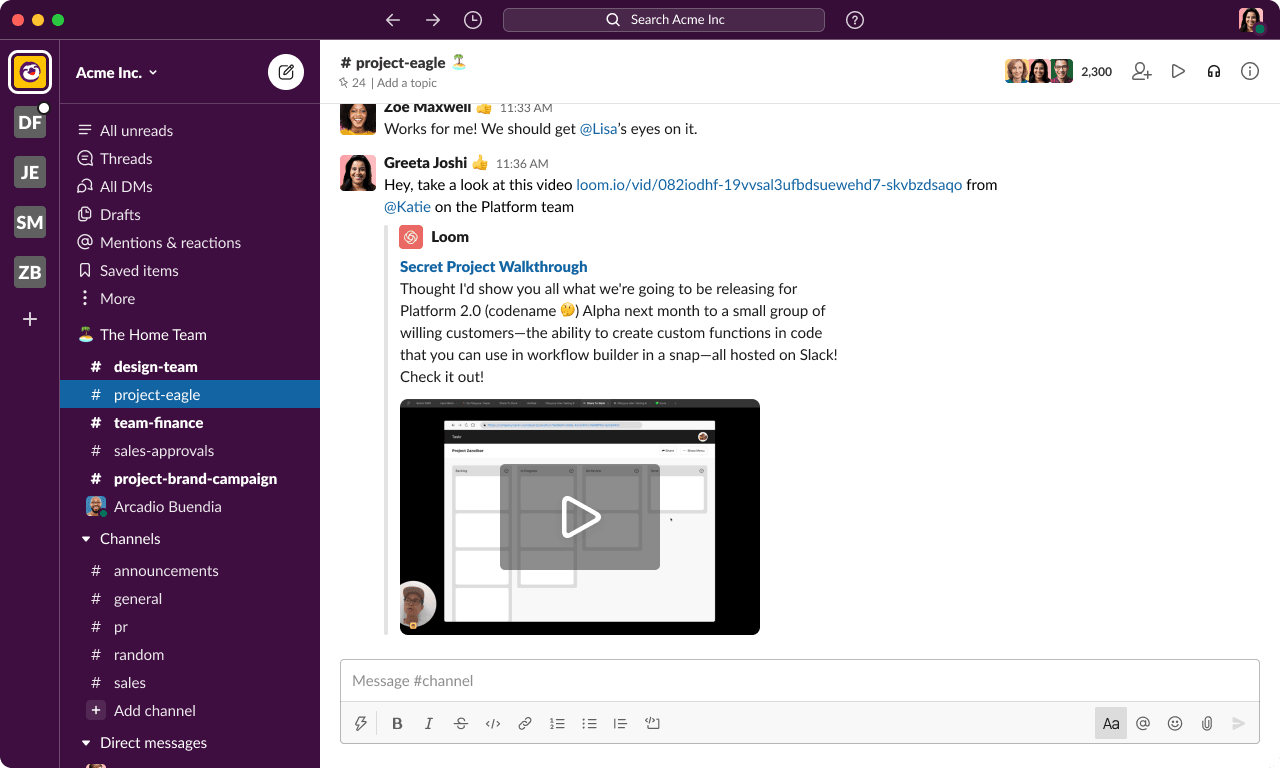Open channel details info icon
The width and height of the screenshot is (1280, 768).
[1250, 71]
